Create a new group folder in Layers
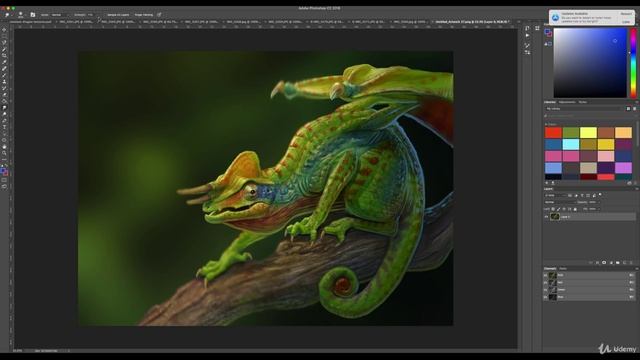This screenshot has width=640, height=360. point(618,263)
